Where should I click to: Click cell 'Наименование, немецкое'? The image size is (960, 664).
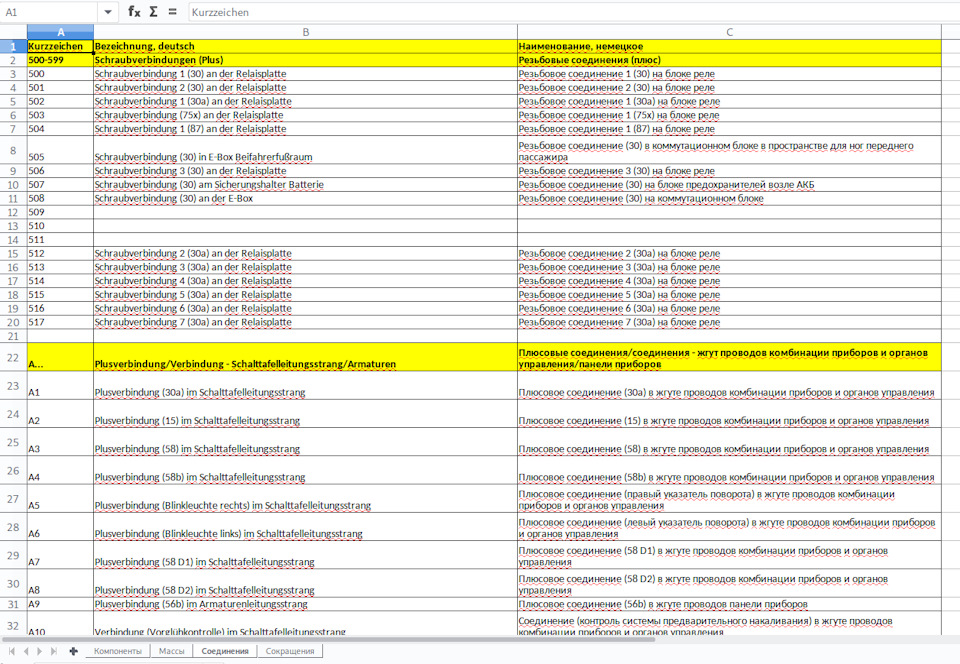tap(729, 46)
